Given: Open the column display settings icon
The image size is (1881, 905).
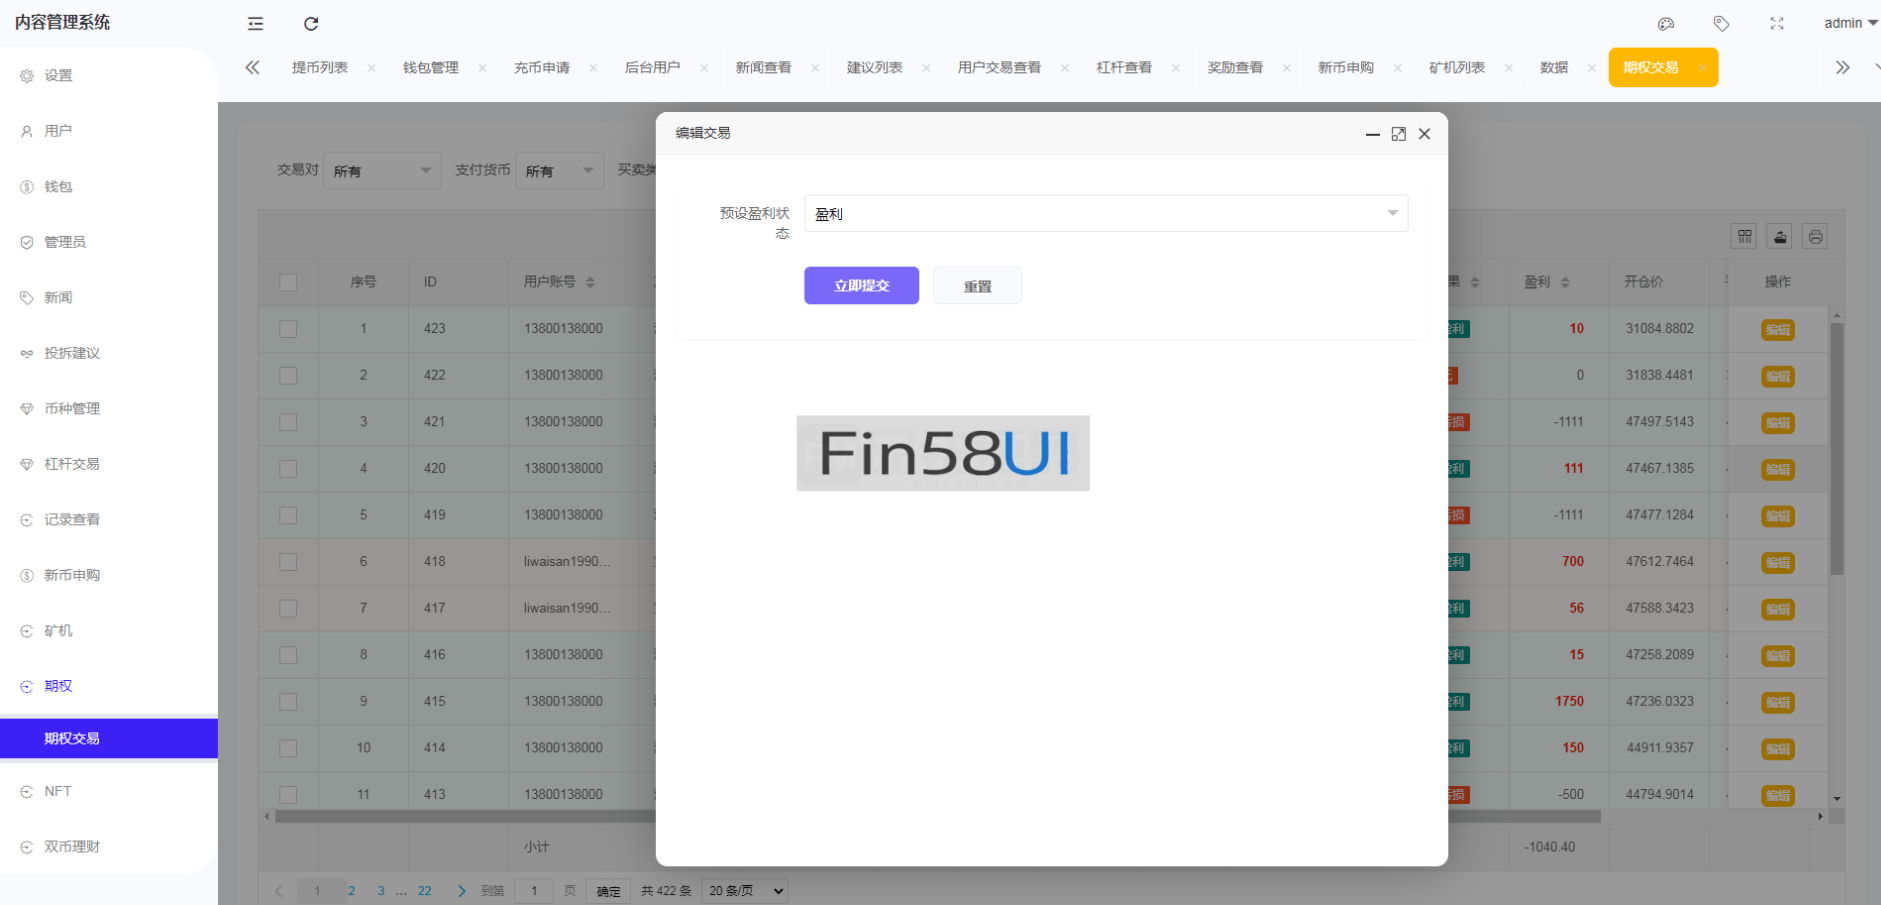Looking at the screenshot, I should (1744, 236).
